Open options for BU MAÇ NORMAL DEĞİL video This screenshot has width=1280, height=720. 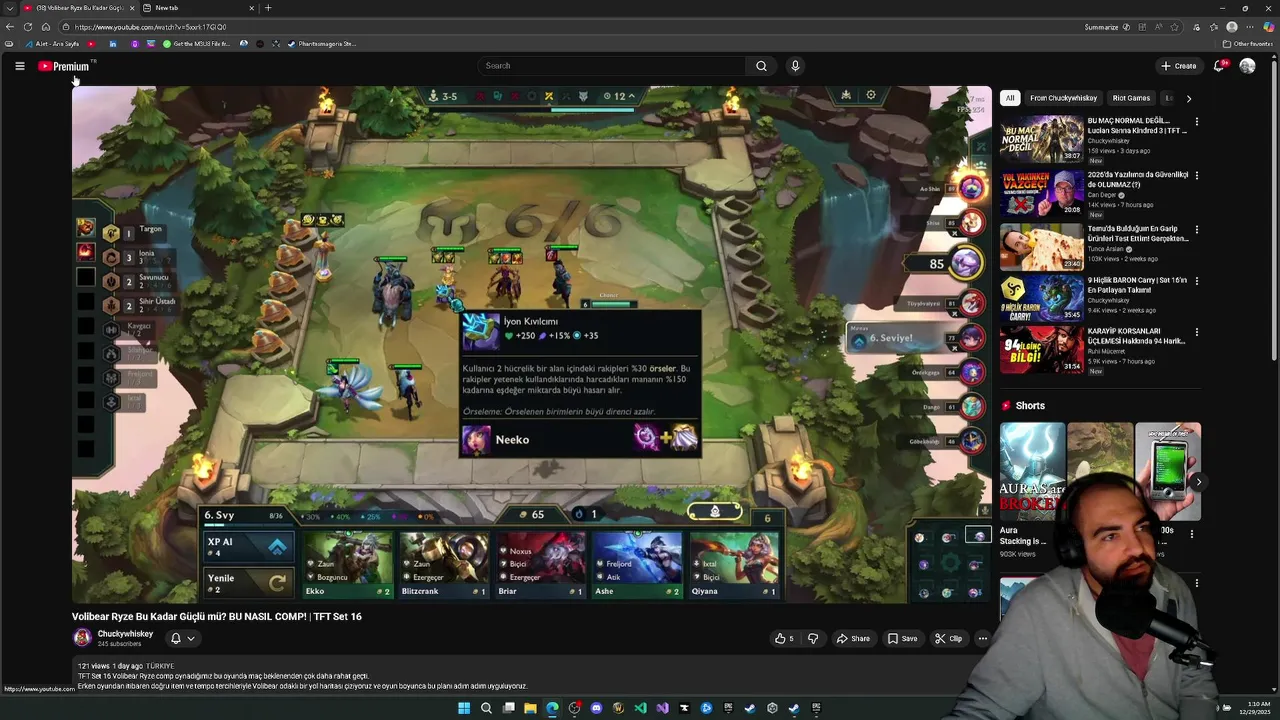tap(1196, 122)
